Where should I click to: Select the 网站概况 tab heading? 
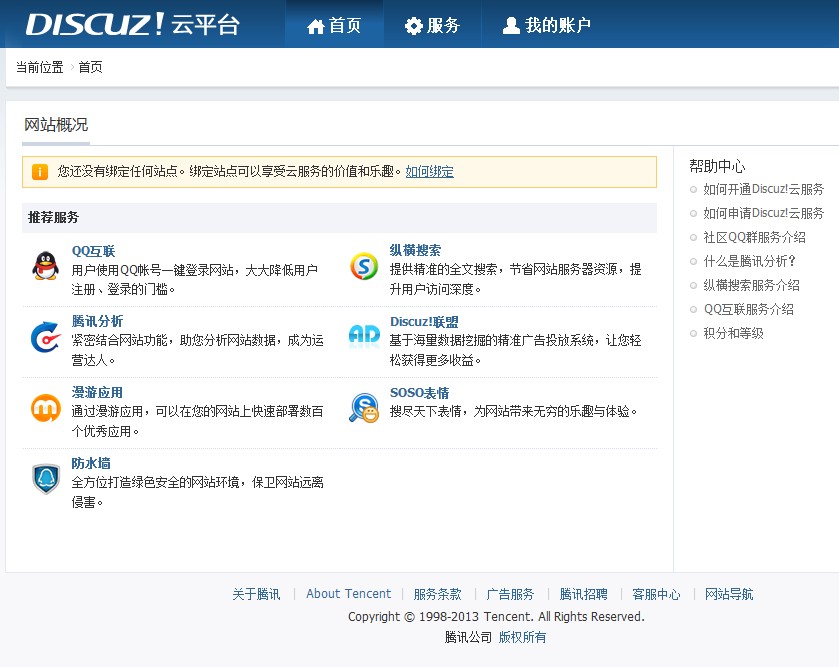[56, 125]
